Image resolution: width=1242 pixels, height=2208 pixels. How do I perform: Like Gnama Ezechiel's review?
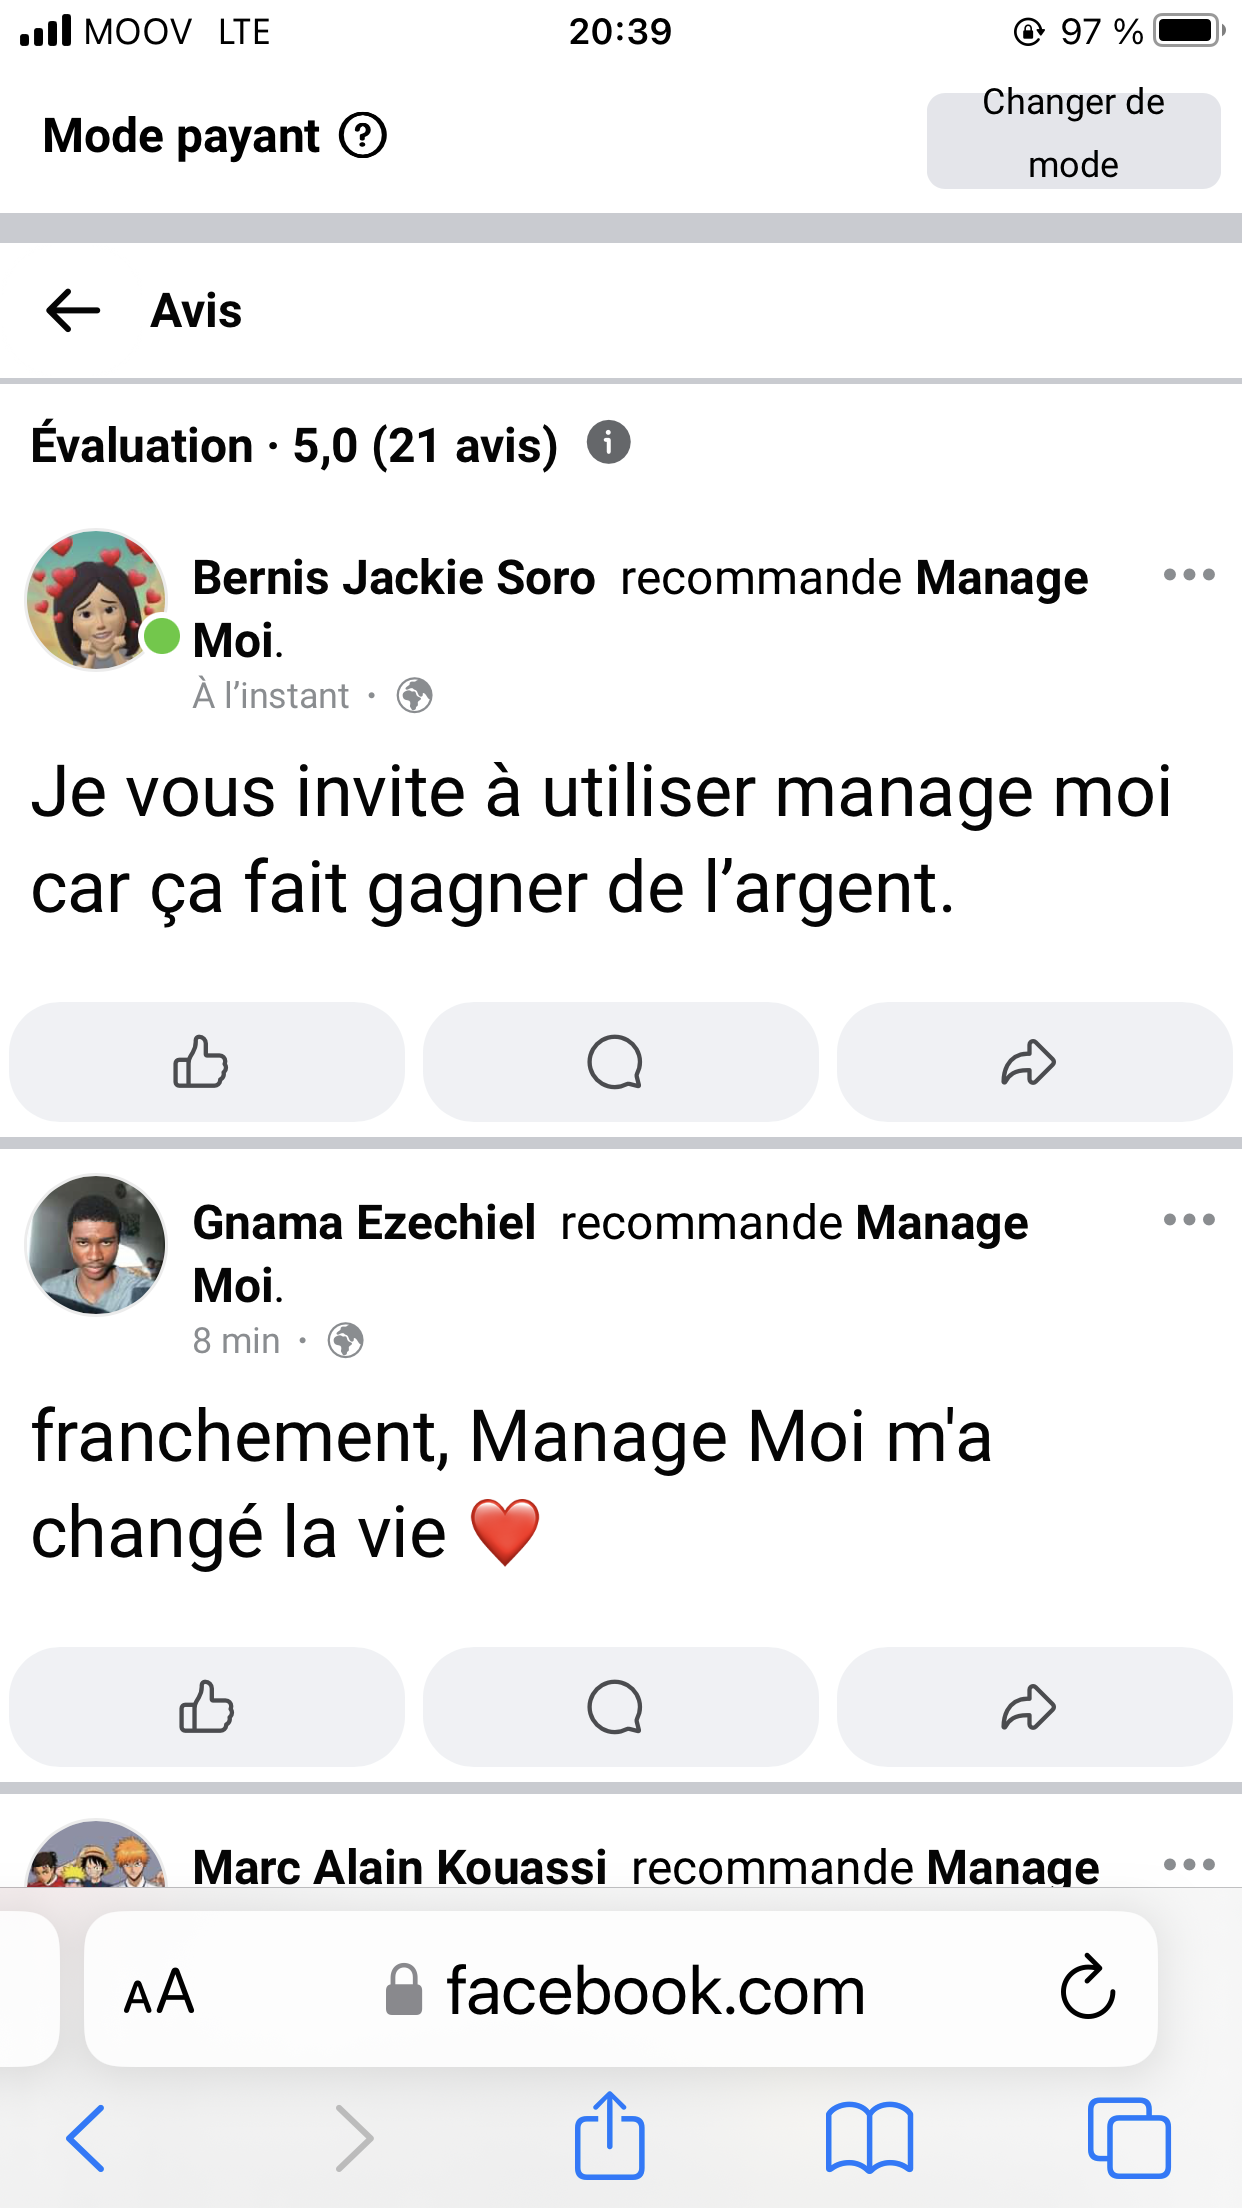click(206, 1707)
